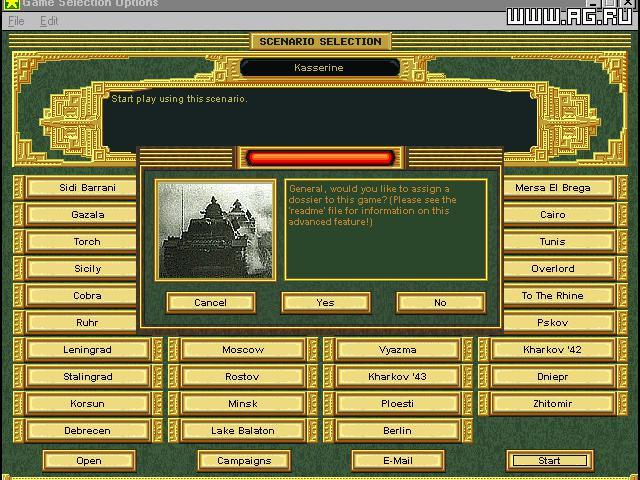Select the Kharkov '43 scenario

[x=398, y=377]
